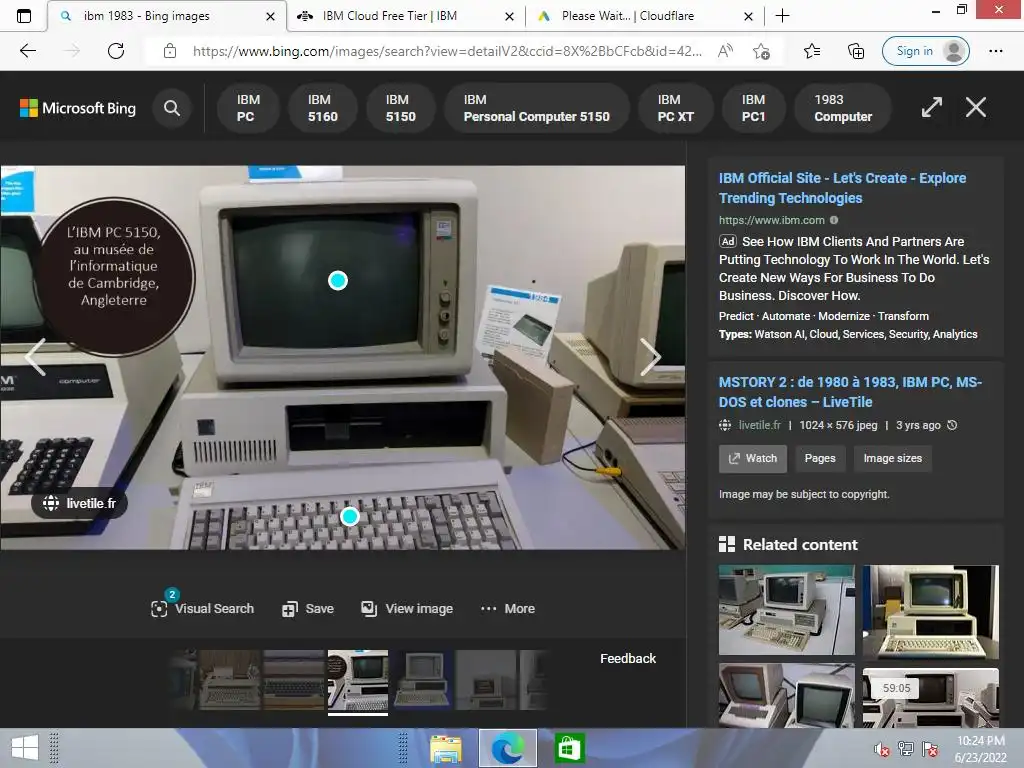Select the IBM 5150 suggestion chip
Viewport: 1024px width, 768px height.
[x=400, y=108]
